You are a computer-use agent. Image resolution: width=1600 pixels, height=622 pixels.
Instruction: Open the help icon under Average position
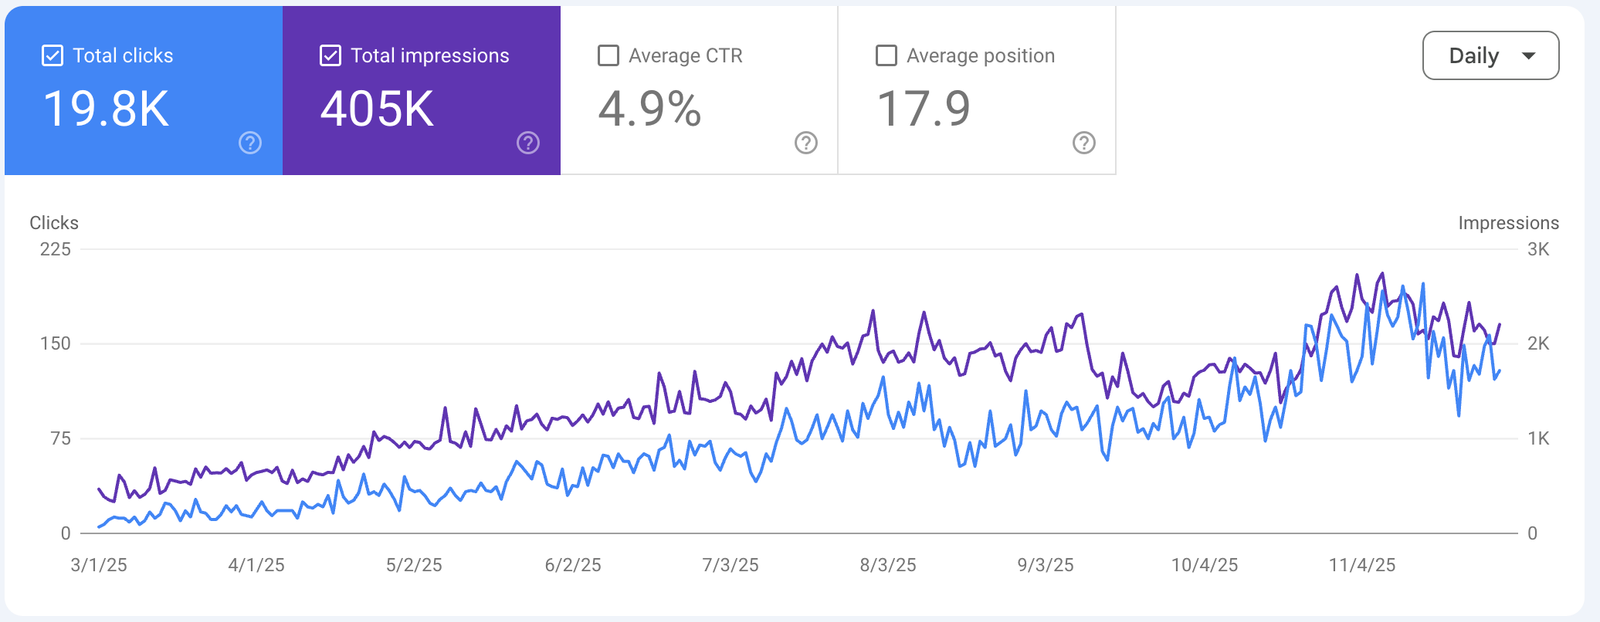pyautogui.click(x=1084, y=143)
